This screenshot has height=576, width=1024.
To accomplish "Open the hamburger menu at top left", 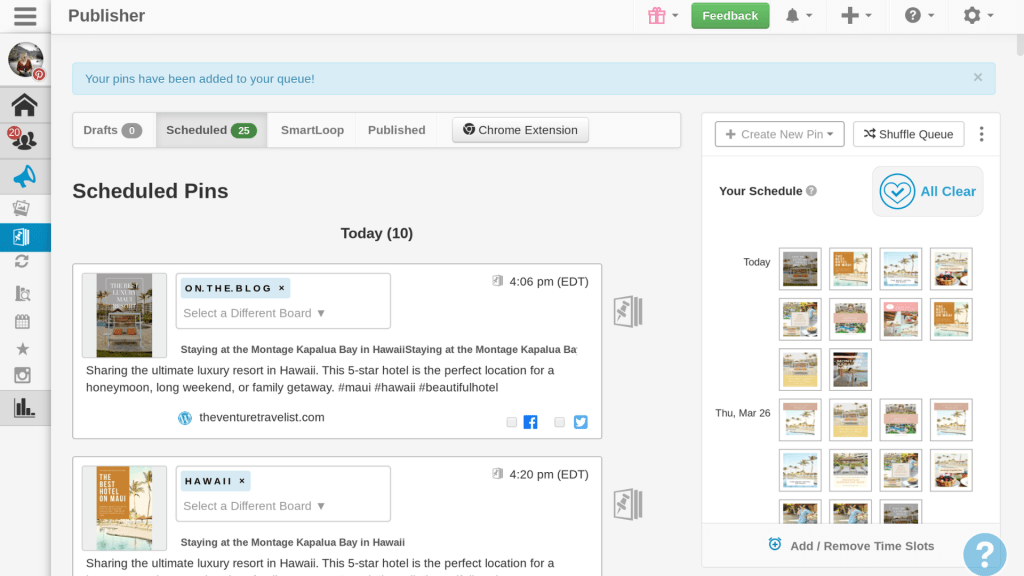I will point(25,16).
